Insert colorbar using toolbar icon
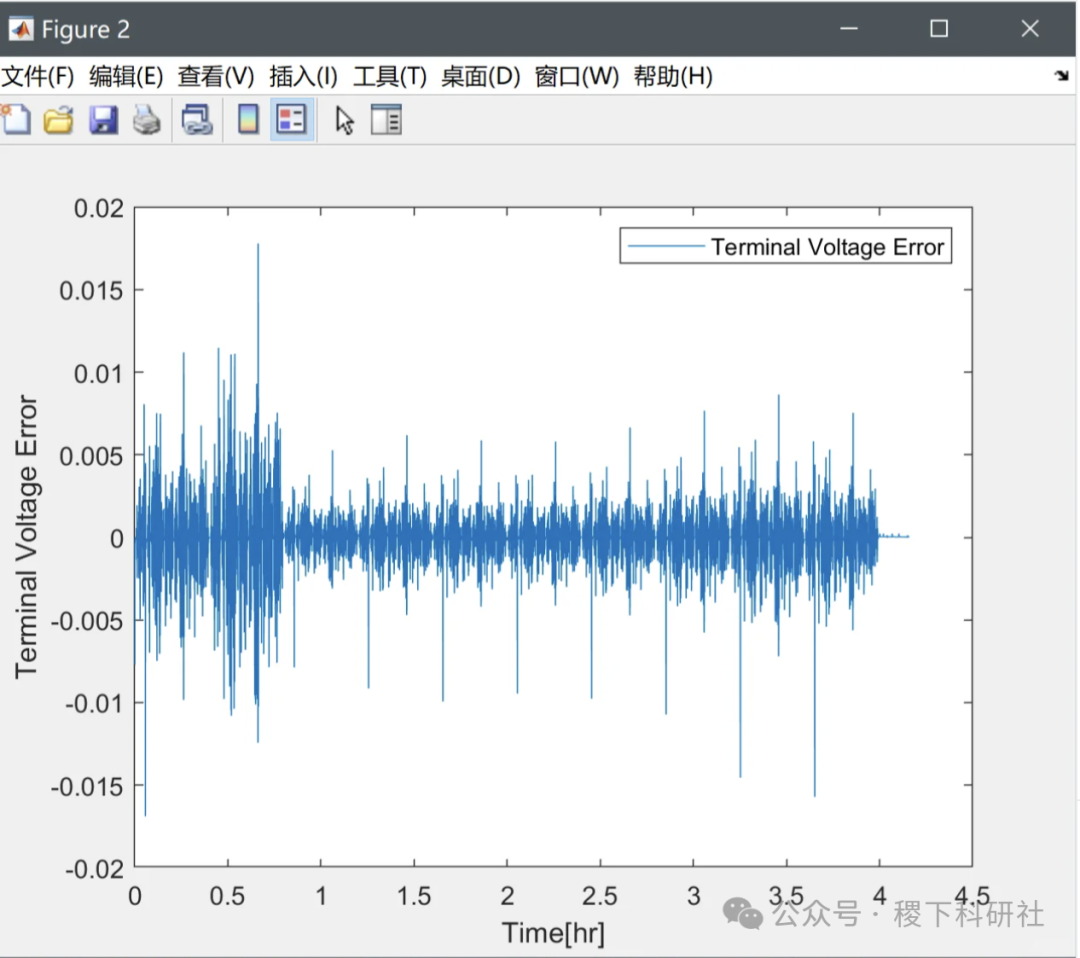The image size is (1080, 958). click(248, 120)
